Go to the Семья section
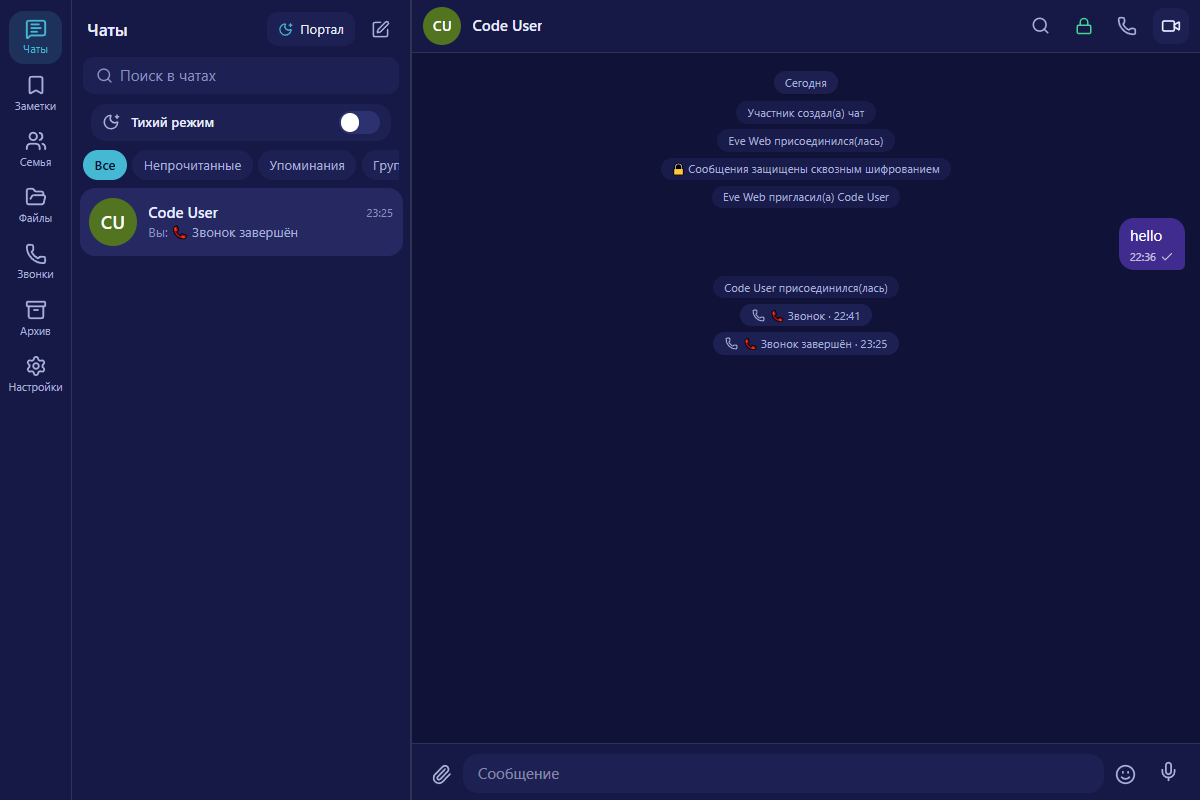This screenshot has height=800, width=1200. pos(35,149)
